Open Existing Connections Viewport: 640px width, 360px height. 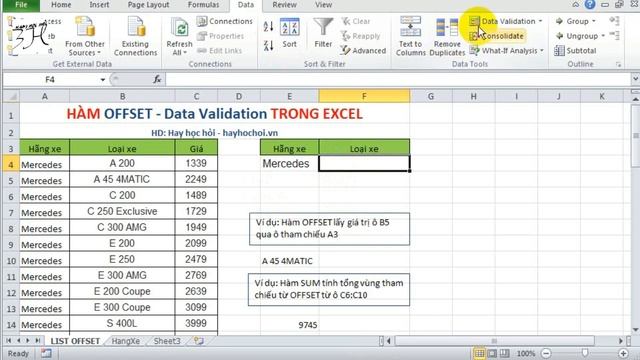[x=136, y=37]
